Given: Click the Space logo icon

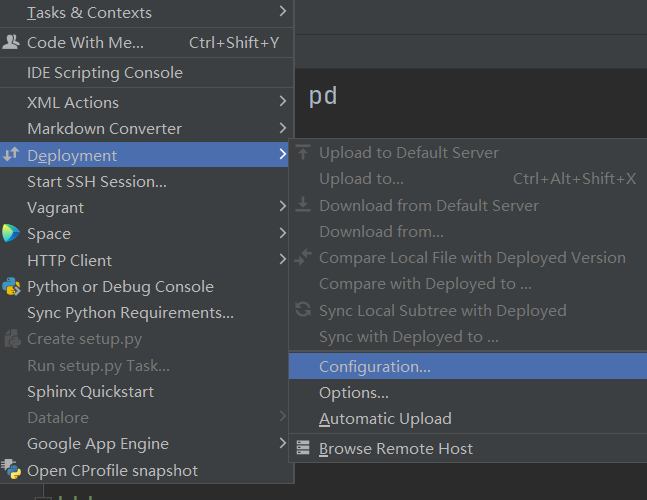Looking at the screenshot, I should click(12, 234).
